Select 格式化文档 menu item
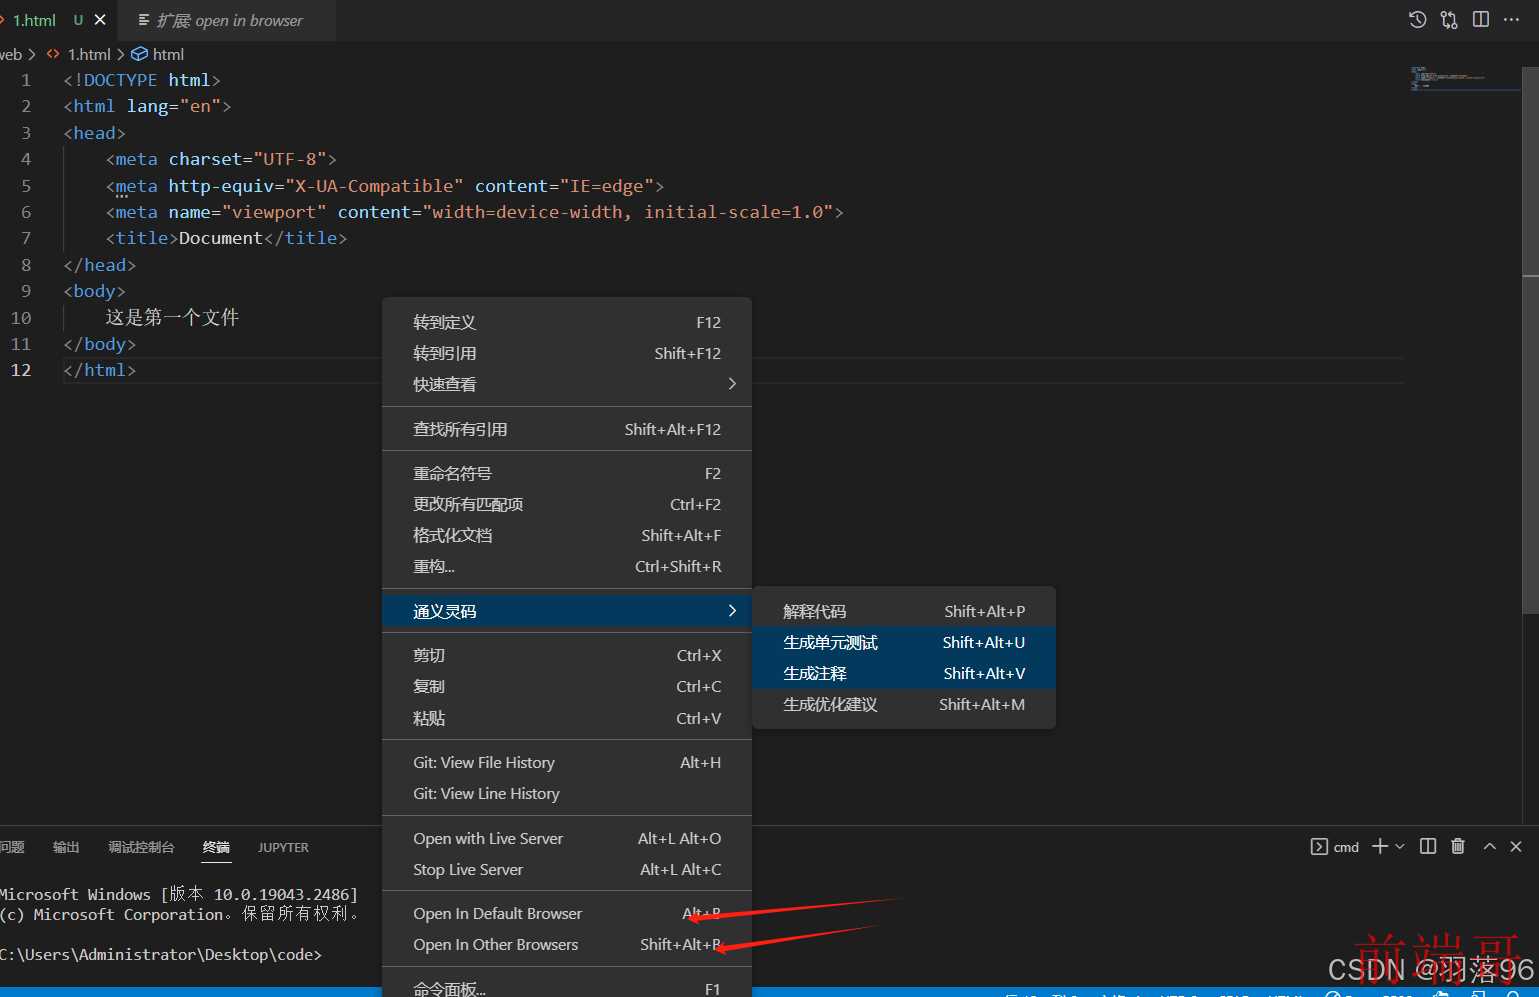This screenshot has height=997, width=1539. (567, 535)
